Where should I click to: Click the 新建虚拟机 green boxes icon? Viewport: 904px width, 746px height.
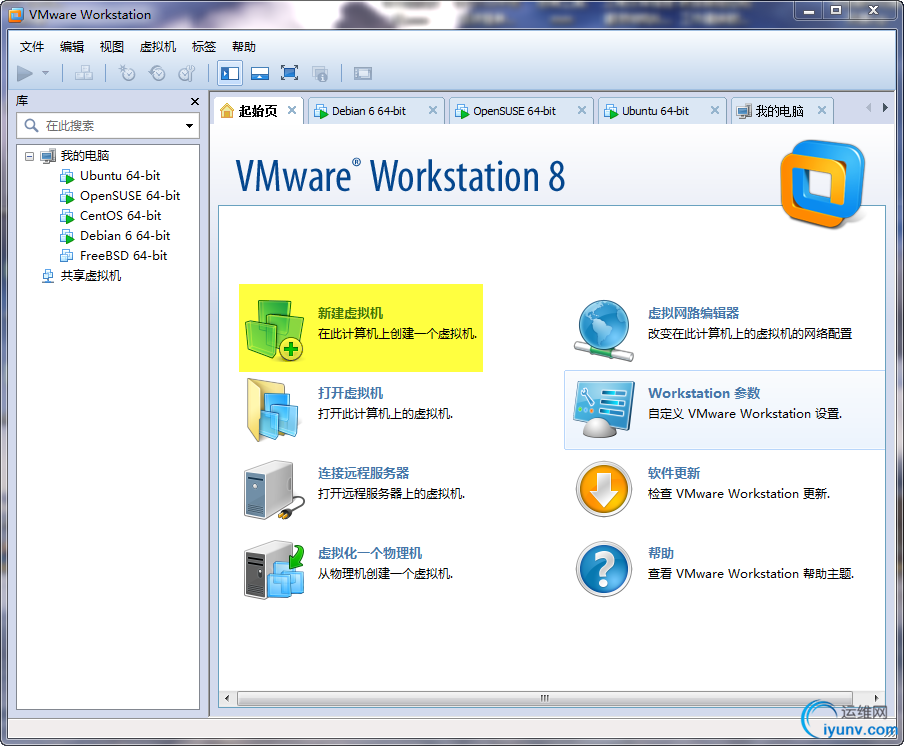[274, 330]
